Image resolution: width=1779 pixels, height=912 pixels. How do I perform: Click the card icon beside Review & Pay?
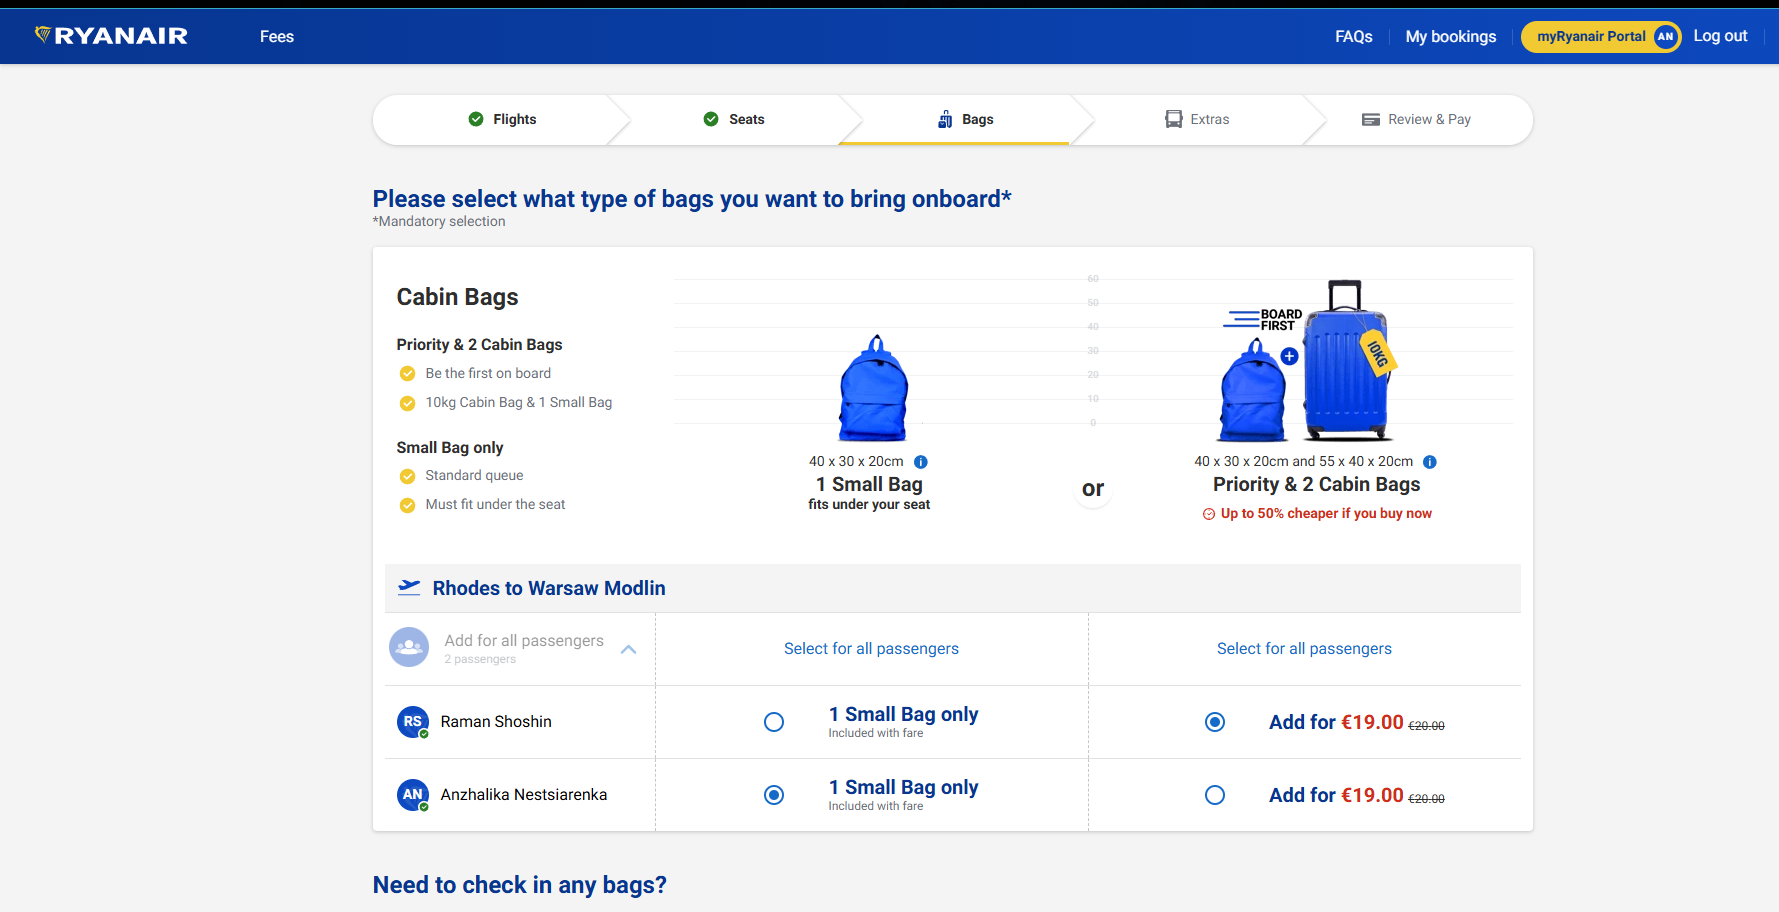click(1371, 119)
